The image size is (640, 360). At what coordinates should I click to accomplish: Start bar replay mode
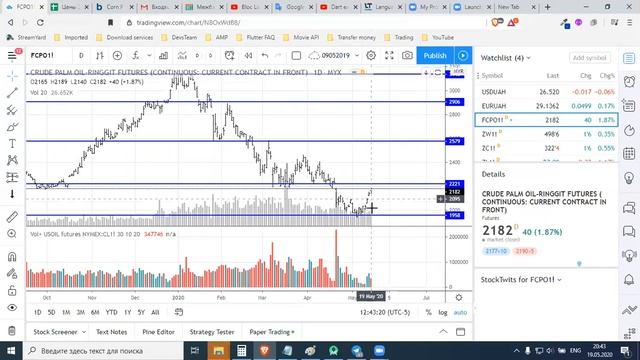pyautogui.click(x=248, y=56)
